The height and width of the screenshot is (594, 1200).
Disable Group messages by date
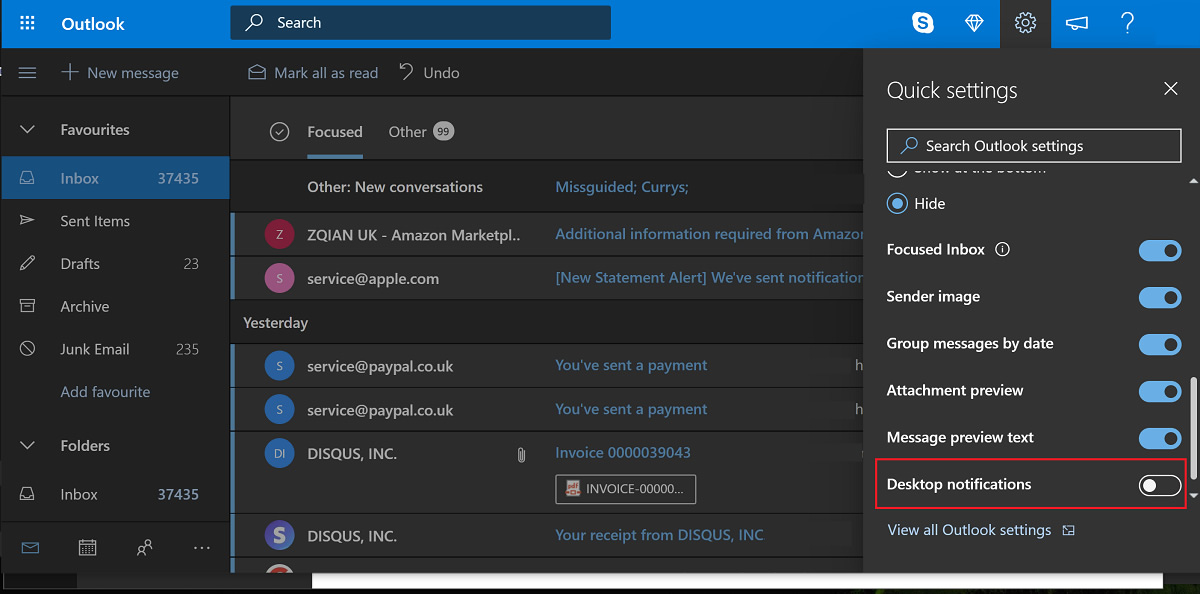click(x=1160, y=344)
